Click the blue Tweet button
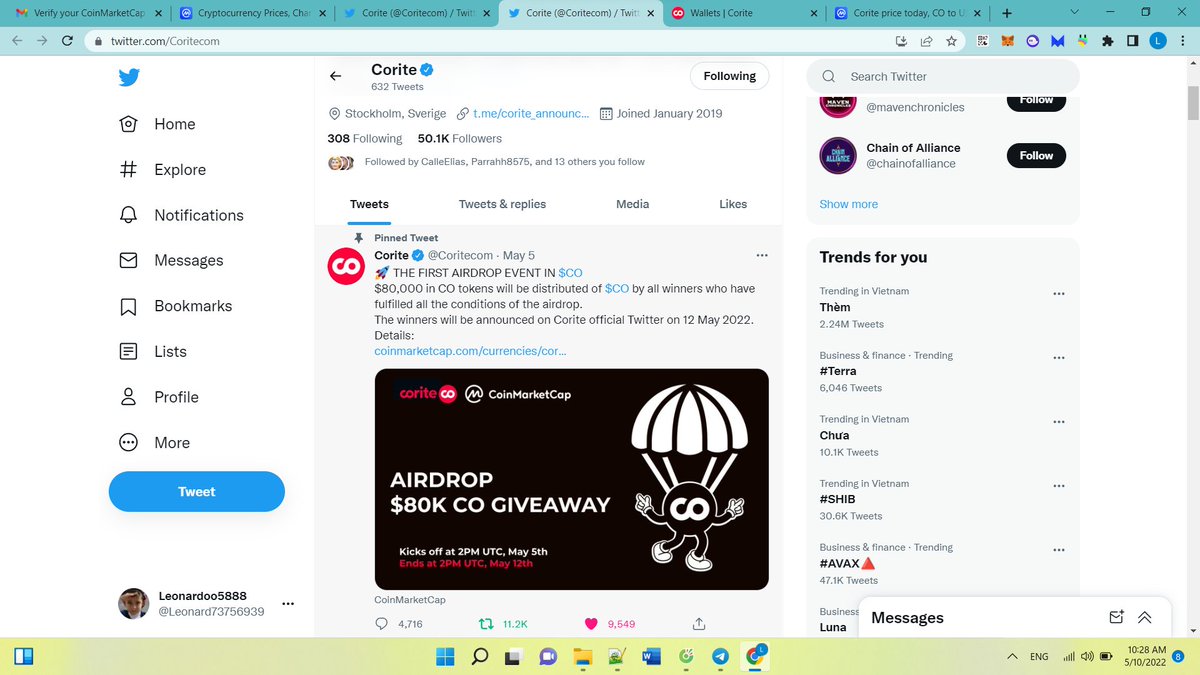 click(x=197, y=491)
